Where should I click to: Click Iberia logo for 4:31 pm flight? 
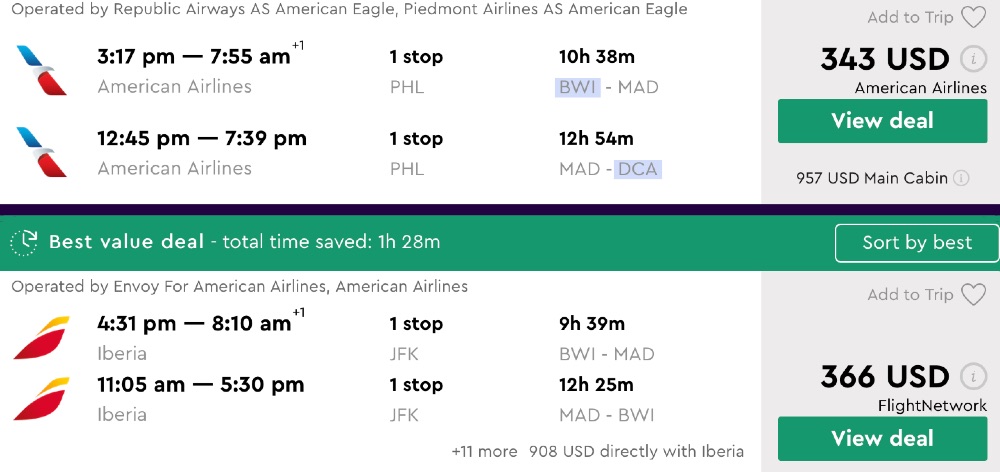coord(42,337)
